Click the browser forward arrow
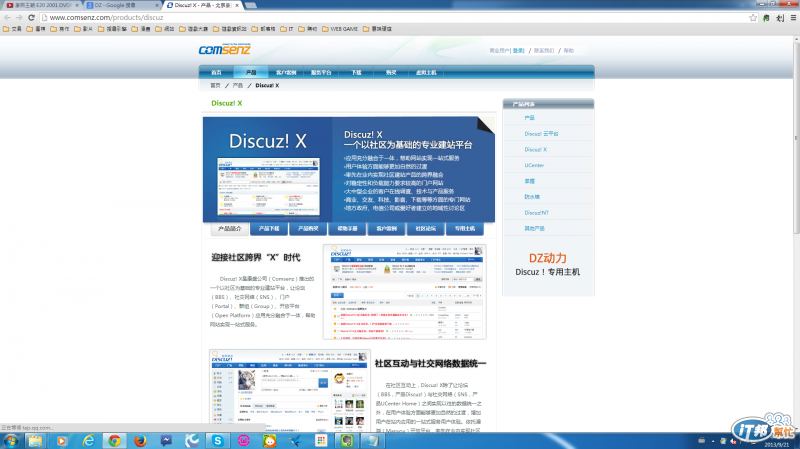 click(x=19, y=17)
